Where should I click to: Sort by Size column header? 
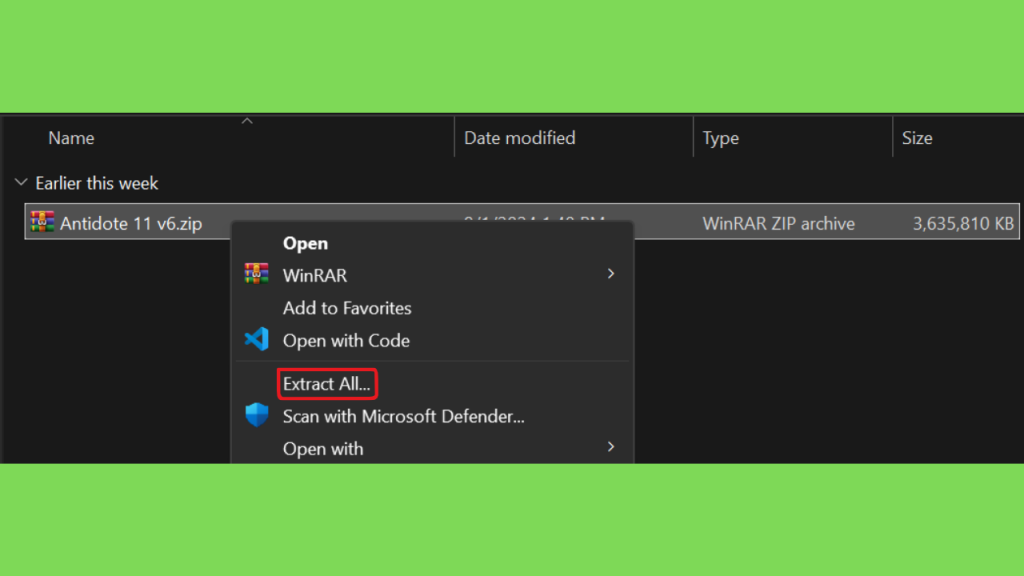click(x=917, y=138)
